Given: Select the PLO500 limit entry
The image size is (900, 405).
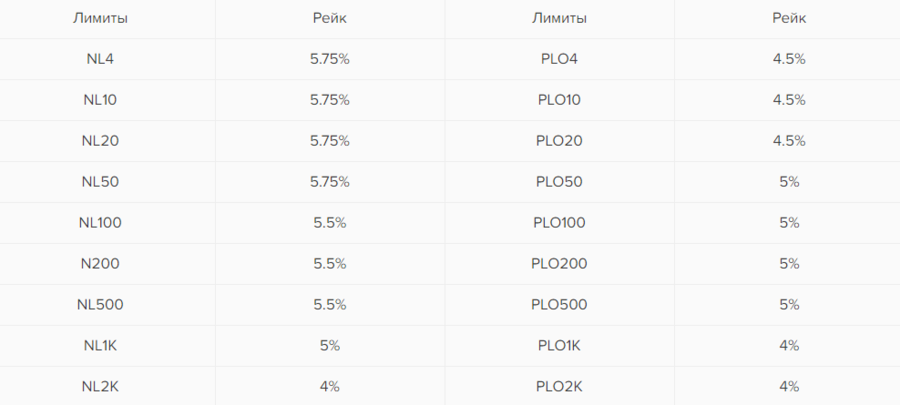Looking at the screenshot, I should pos(559,305).
